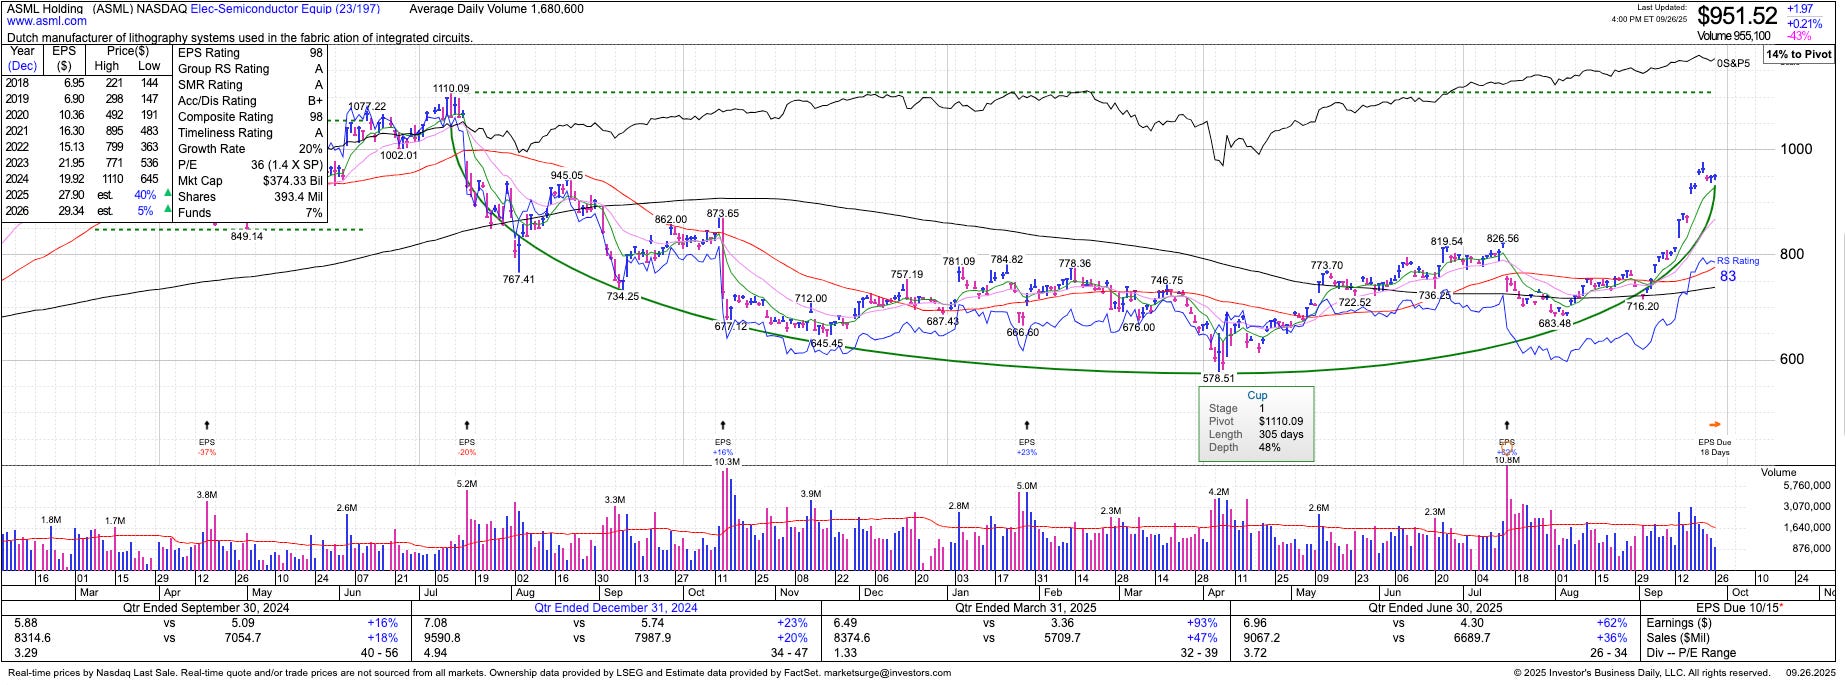
Task: Select the Growth Rate 20% row
Action: click(250, 149)
